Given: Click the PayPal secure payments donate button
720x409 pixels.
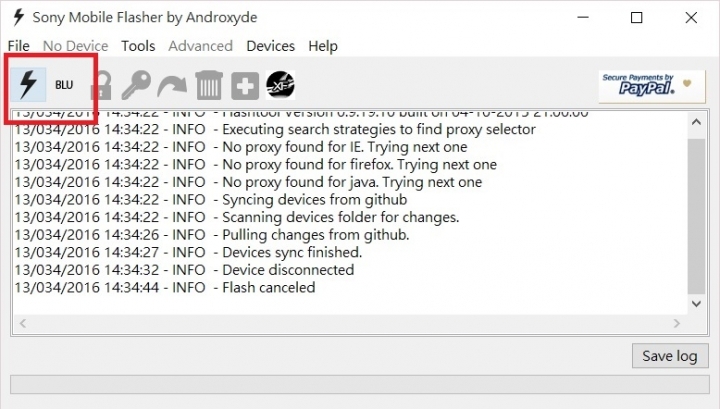Looking at the screenshot, I should tap(652, 85).
